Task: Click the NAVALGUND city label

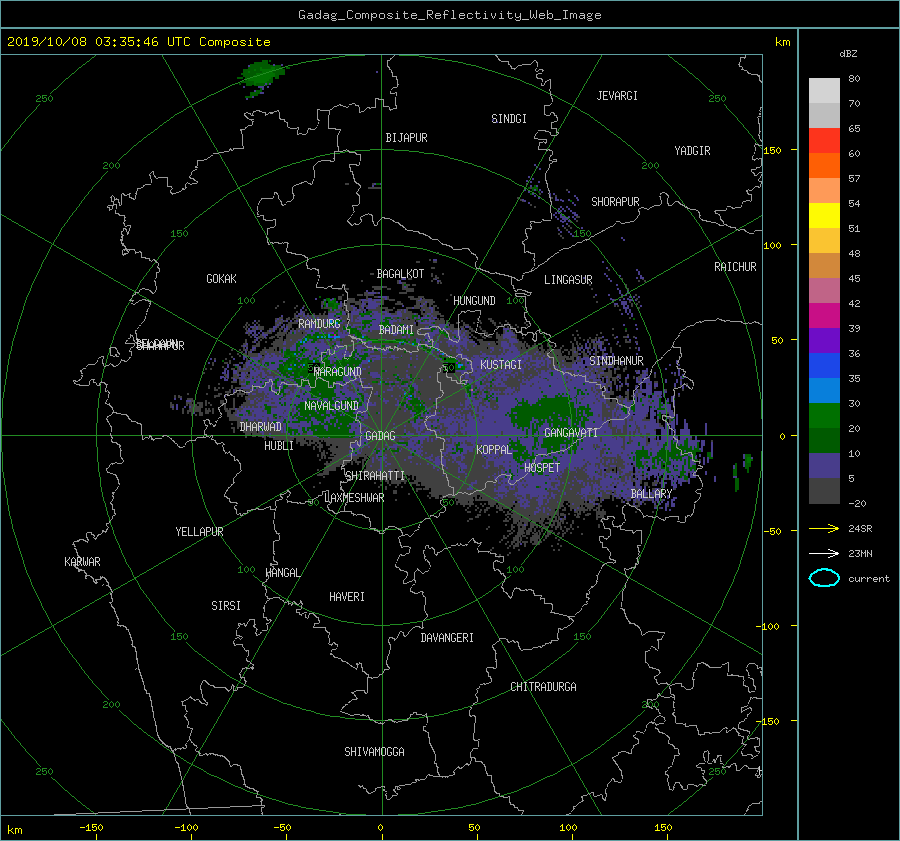Action: pyautogui.click(x=331, y=406)
